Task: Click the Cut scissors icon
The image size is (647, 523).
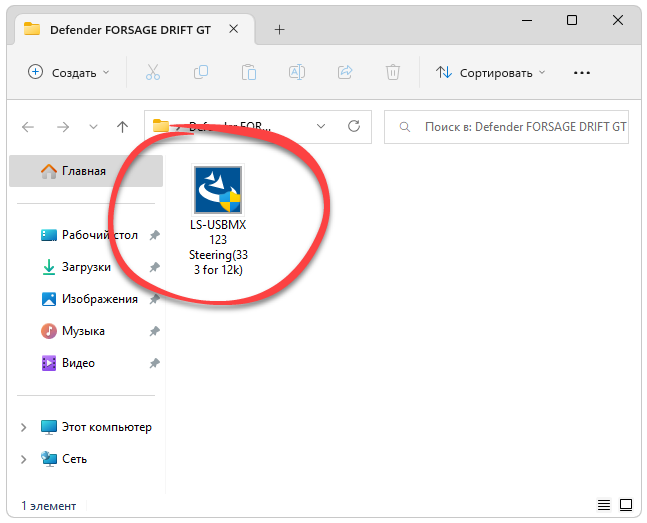Action: pyautogui.click(x=153, y=73)
